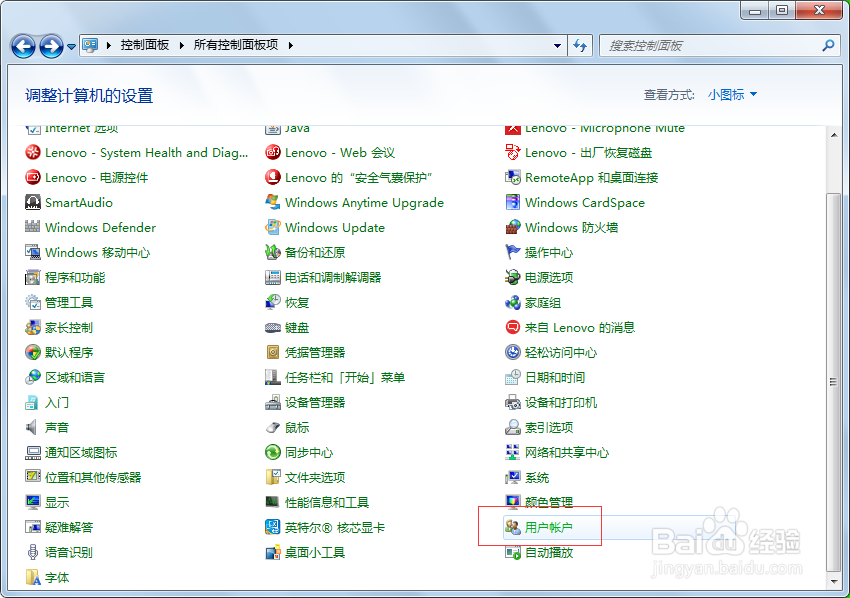Click the 区域和语言 globe icon

pos(33,377)
